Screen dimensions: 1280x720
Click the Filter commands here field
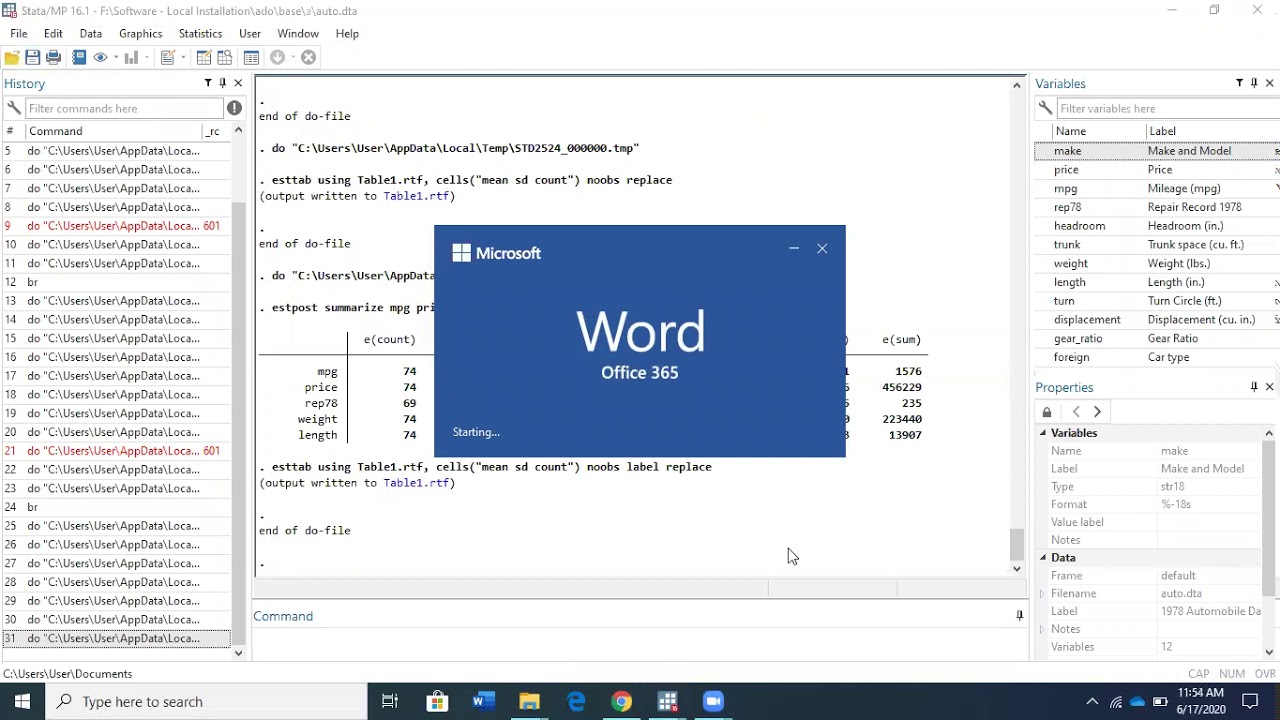[x=124, y=108]
